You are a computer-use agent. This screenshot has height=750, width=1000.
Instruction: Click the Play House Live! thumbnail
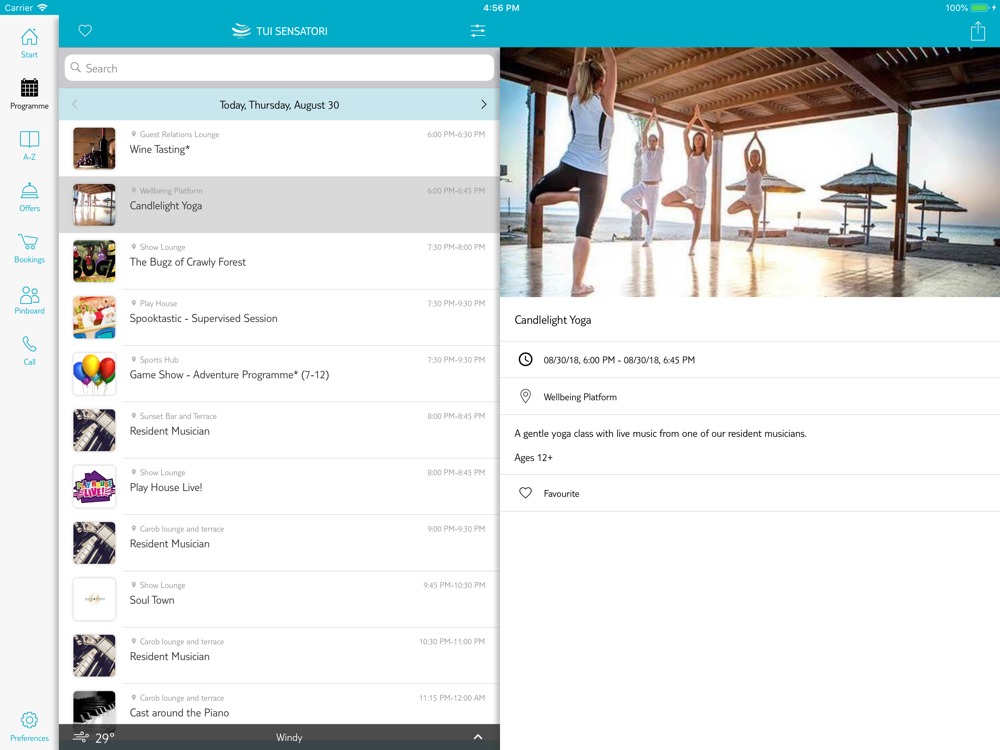pyautogui.click(x=94, y=487)
